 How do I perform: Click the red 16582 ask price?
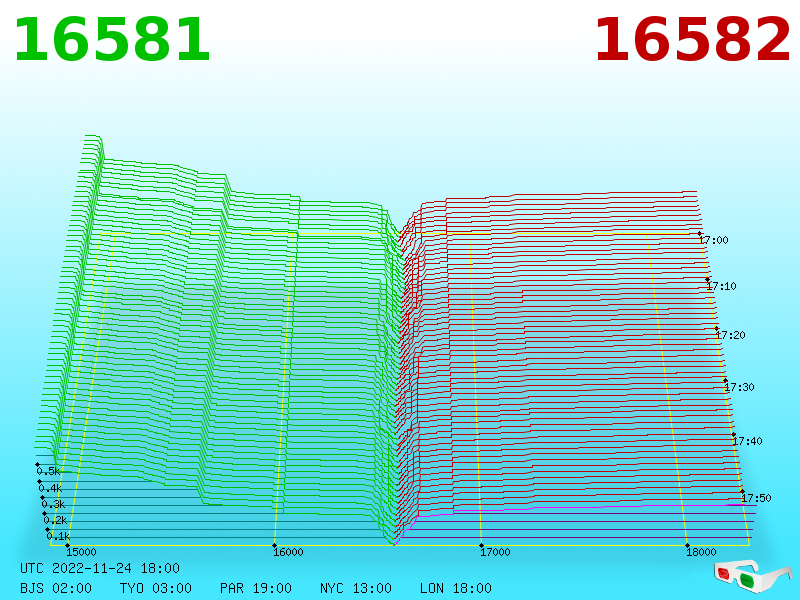click(692, 40)
